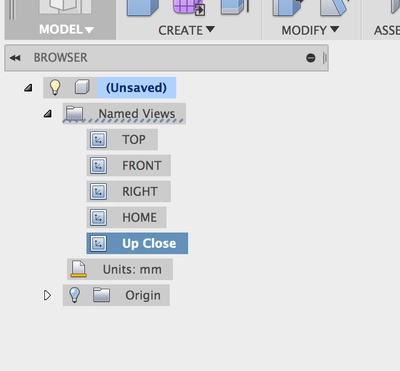Click the HOME named view icon
Viewport: 400px width, 371px height.
click(98, 217)
